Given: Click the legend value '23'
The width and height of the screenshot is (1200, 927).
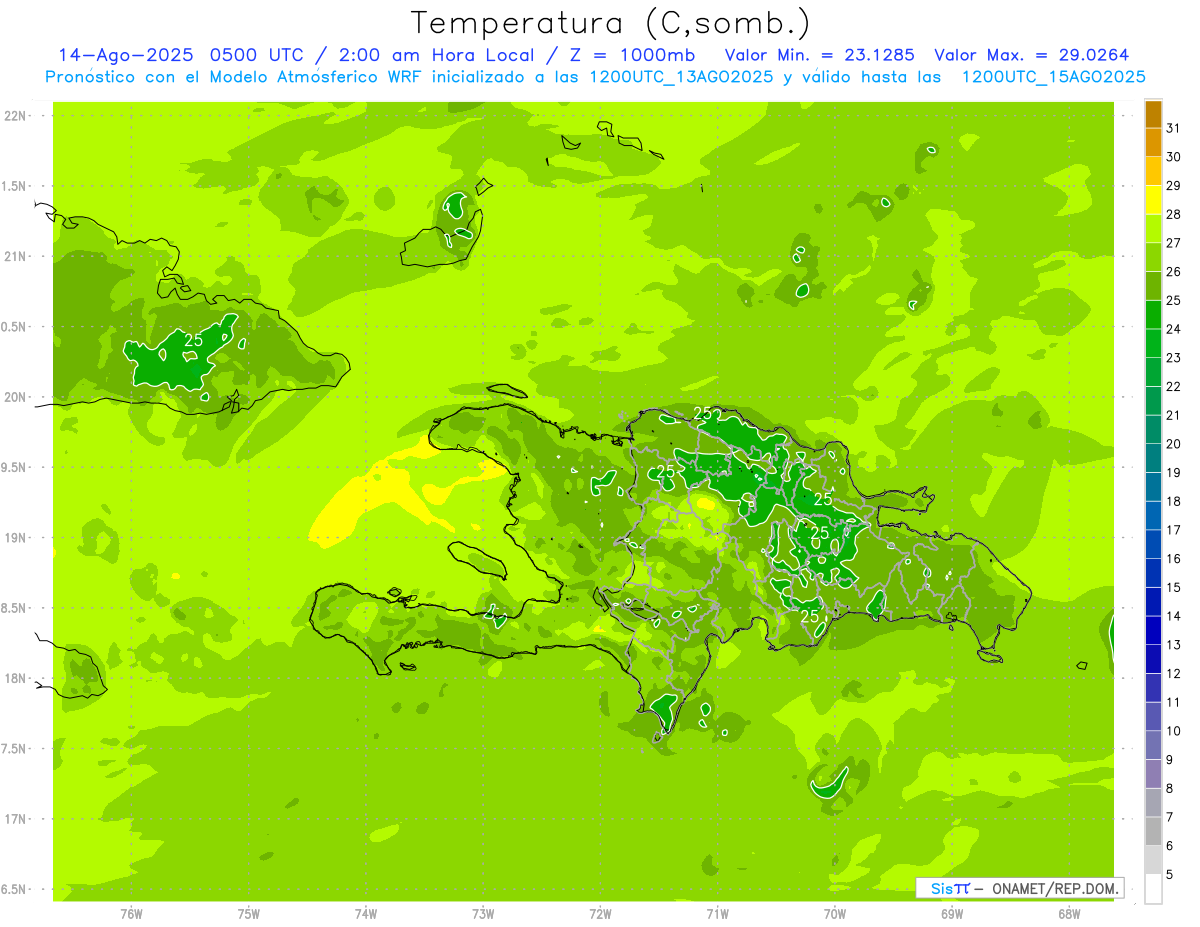Looking at the screenshot, I should point(1173,358).
